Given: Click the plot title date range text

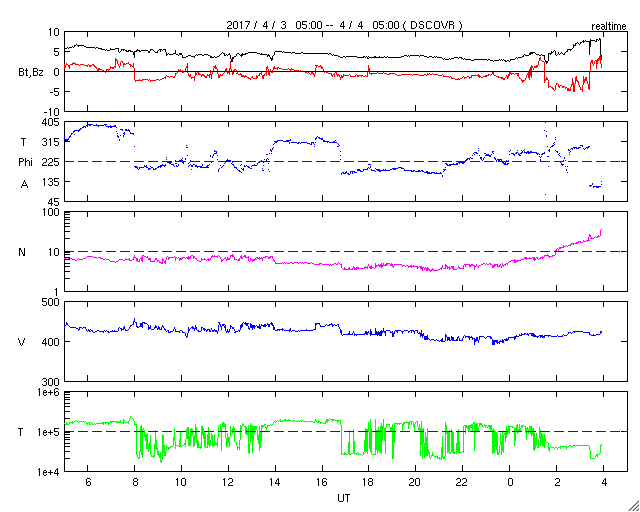Looking at the screenshot, I should tap(344, 25).
